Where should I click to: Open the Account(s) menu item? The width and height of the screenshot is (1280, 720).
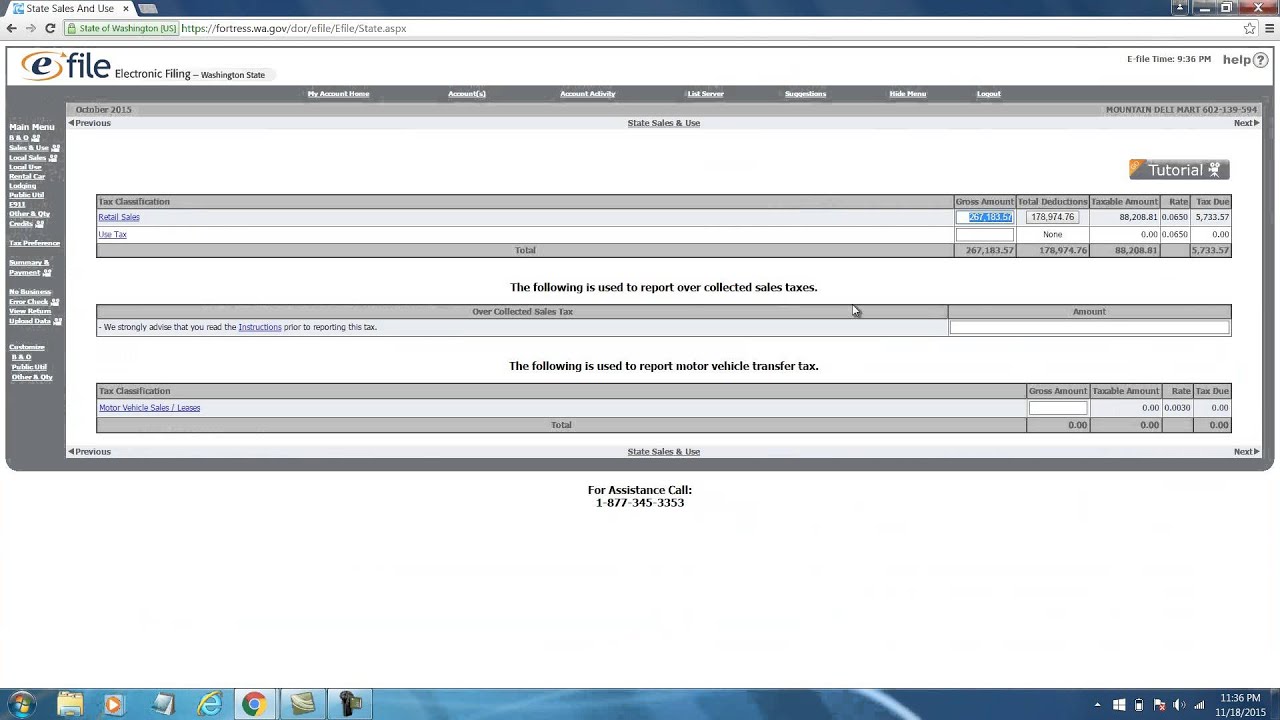click(467, 94)
